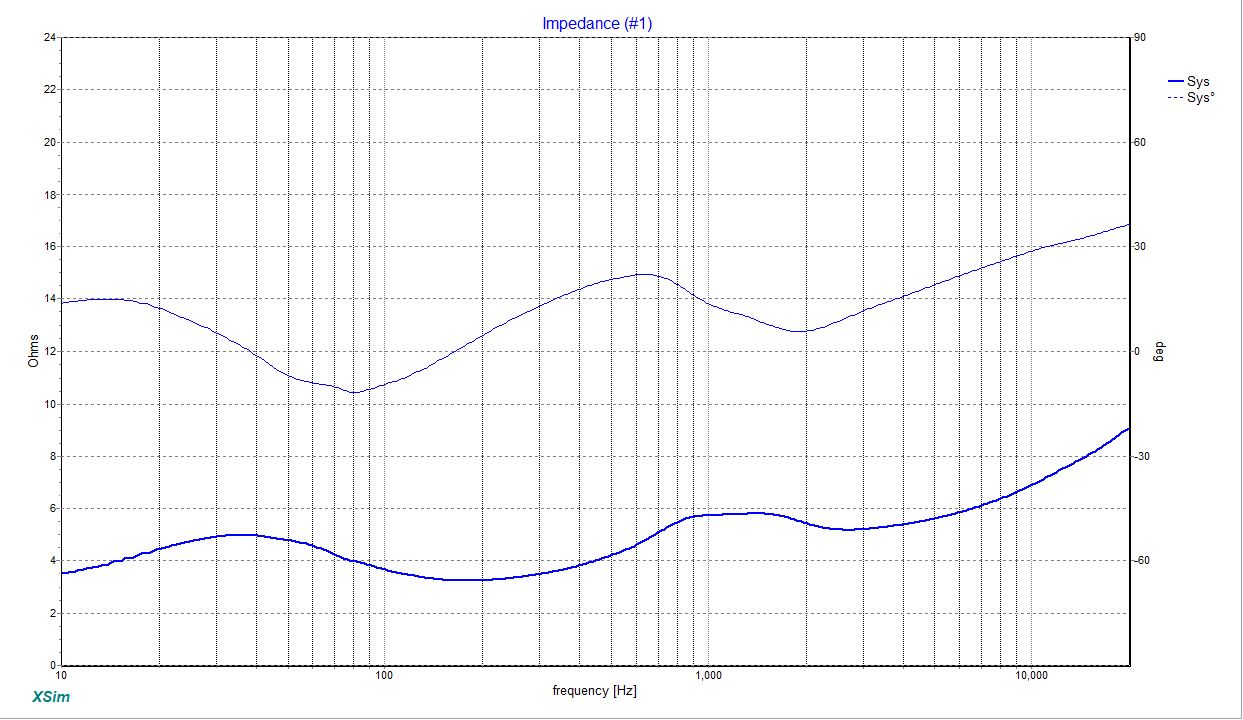Click the 10 frequency axis tick label
The image size is (1243, 720).
62,677
